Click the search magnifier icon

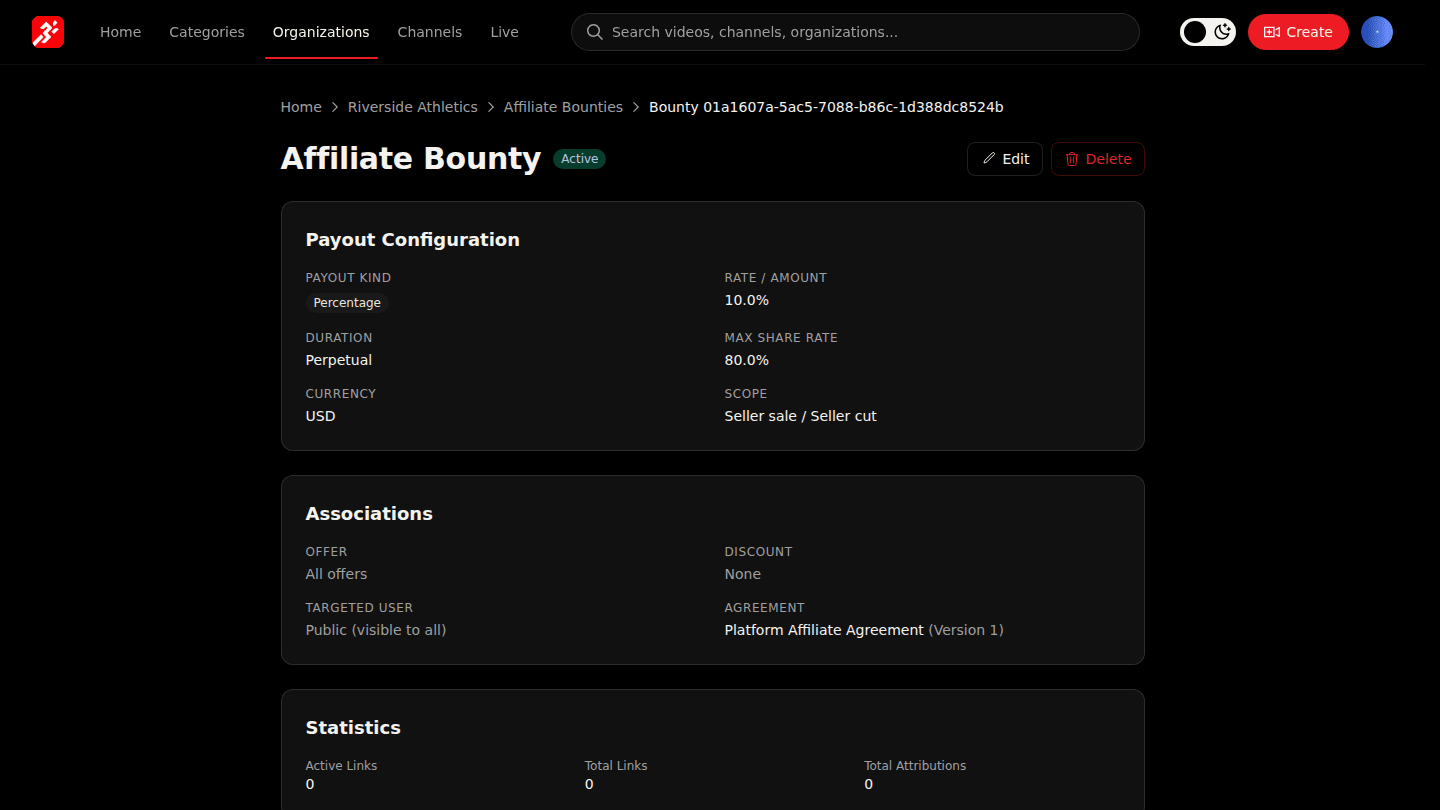[594, 32]
